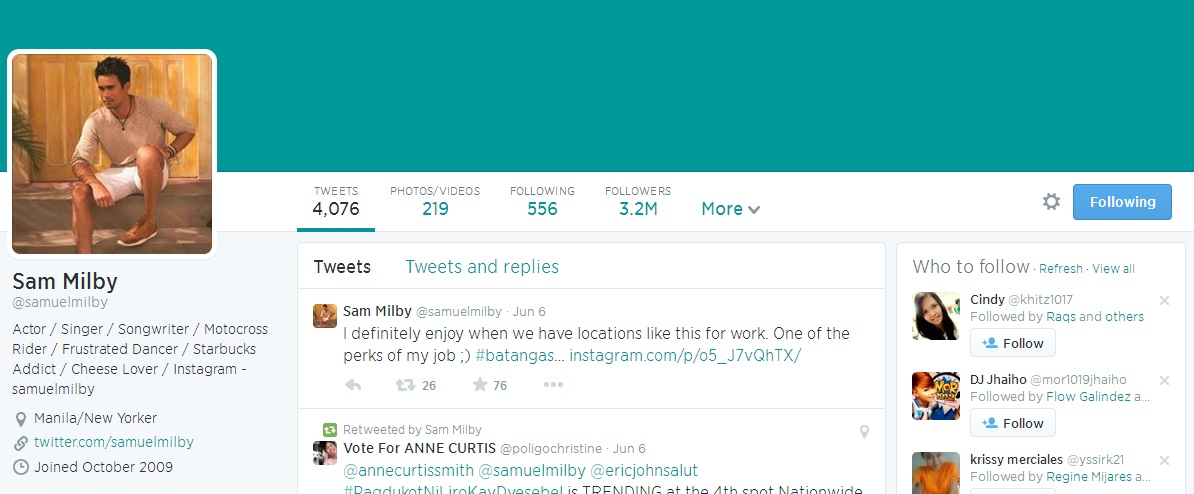Open DJ Jhaiho's avatar thumbnail

click(x=936, y=396)
